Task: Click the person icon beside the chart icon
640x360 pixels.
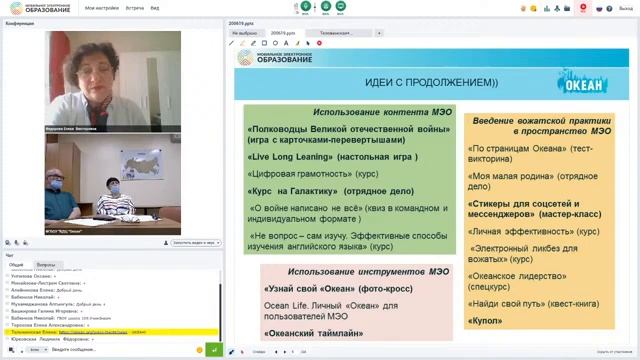Action: coord(557,8)
